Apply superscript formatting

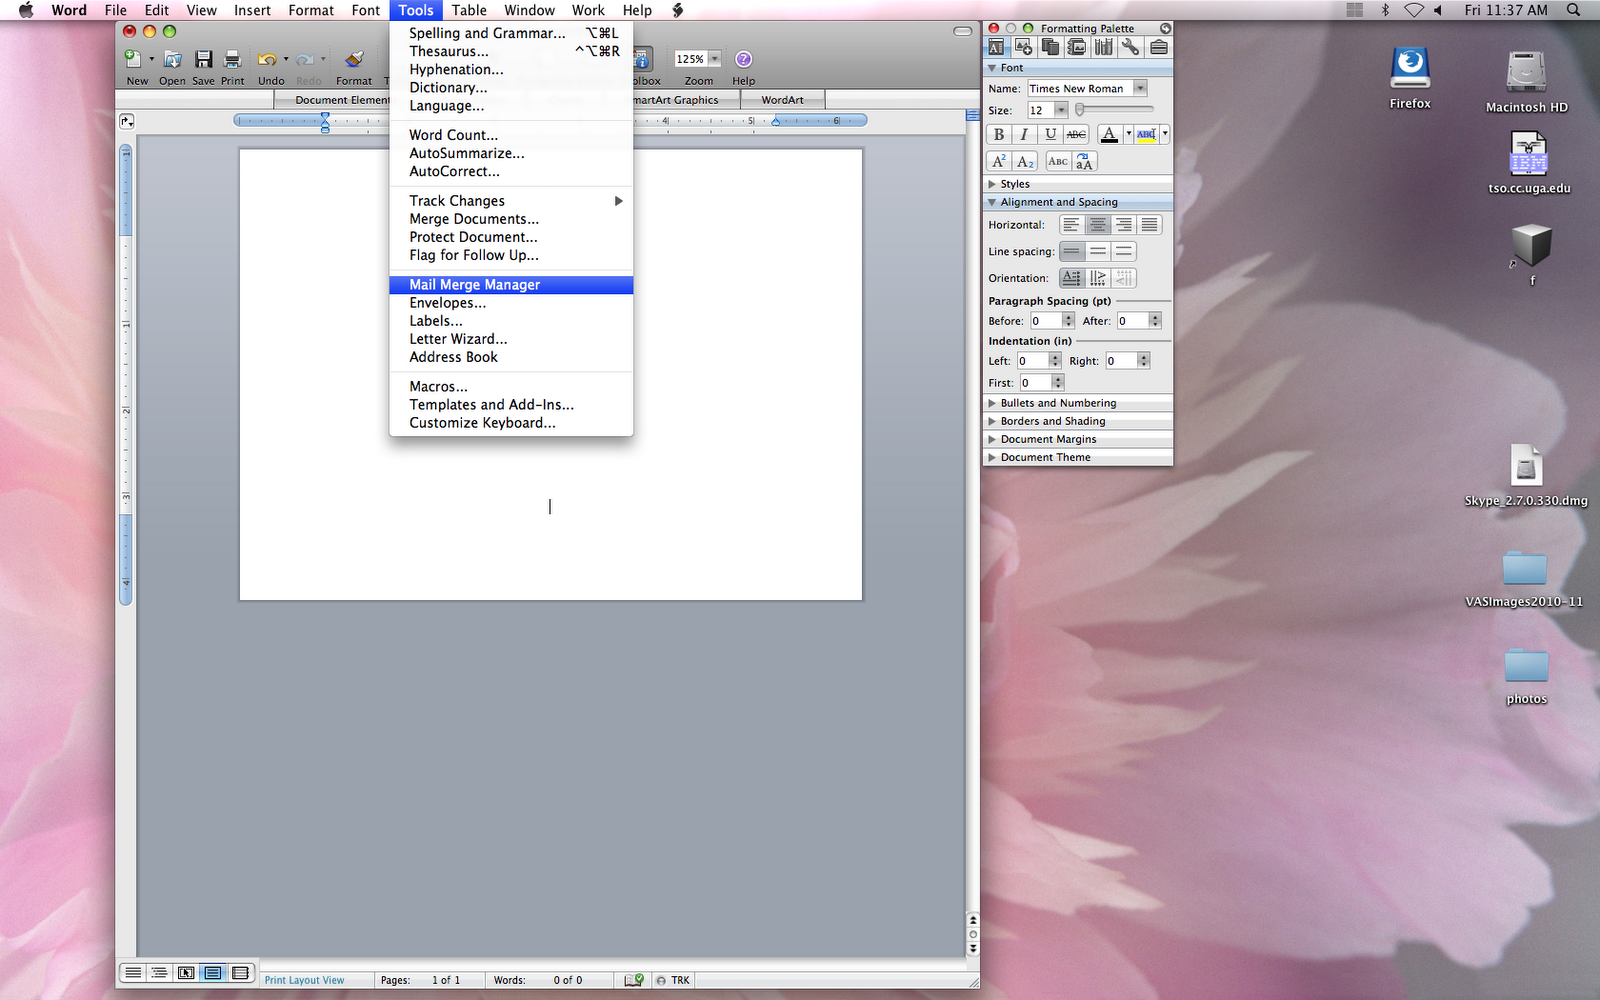tap(1000, 160)
